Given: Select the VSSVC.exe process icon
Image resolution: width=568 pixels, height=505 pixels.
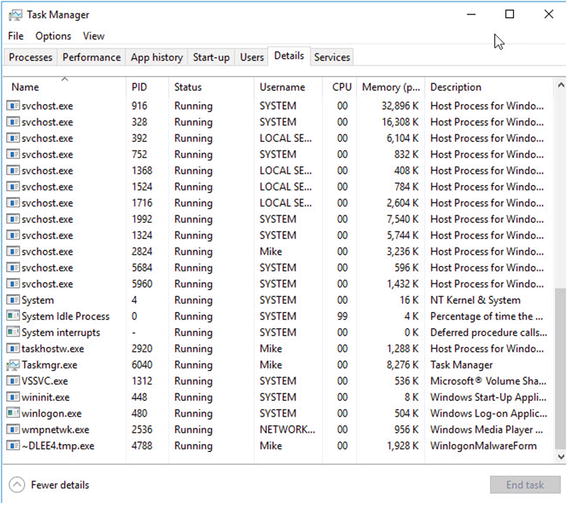Looking at the screenshot, I should coord(13,381).
